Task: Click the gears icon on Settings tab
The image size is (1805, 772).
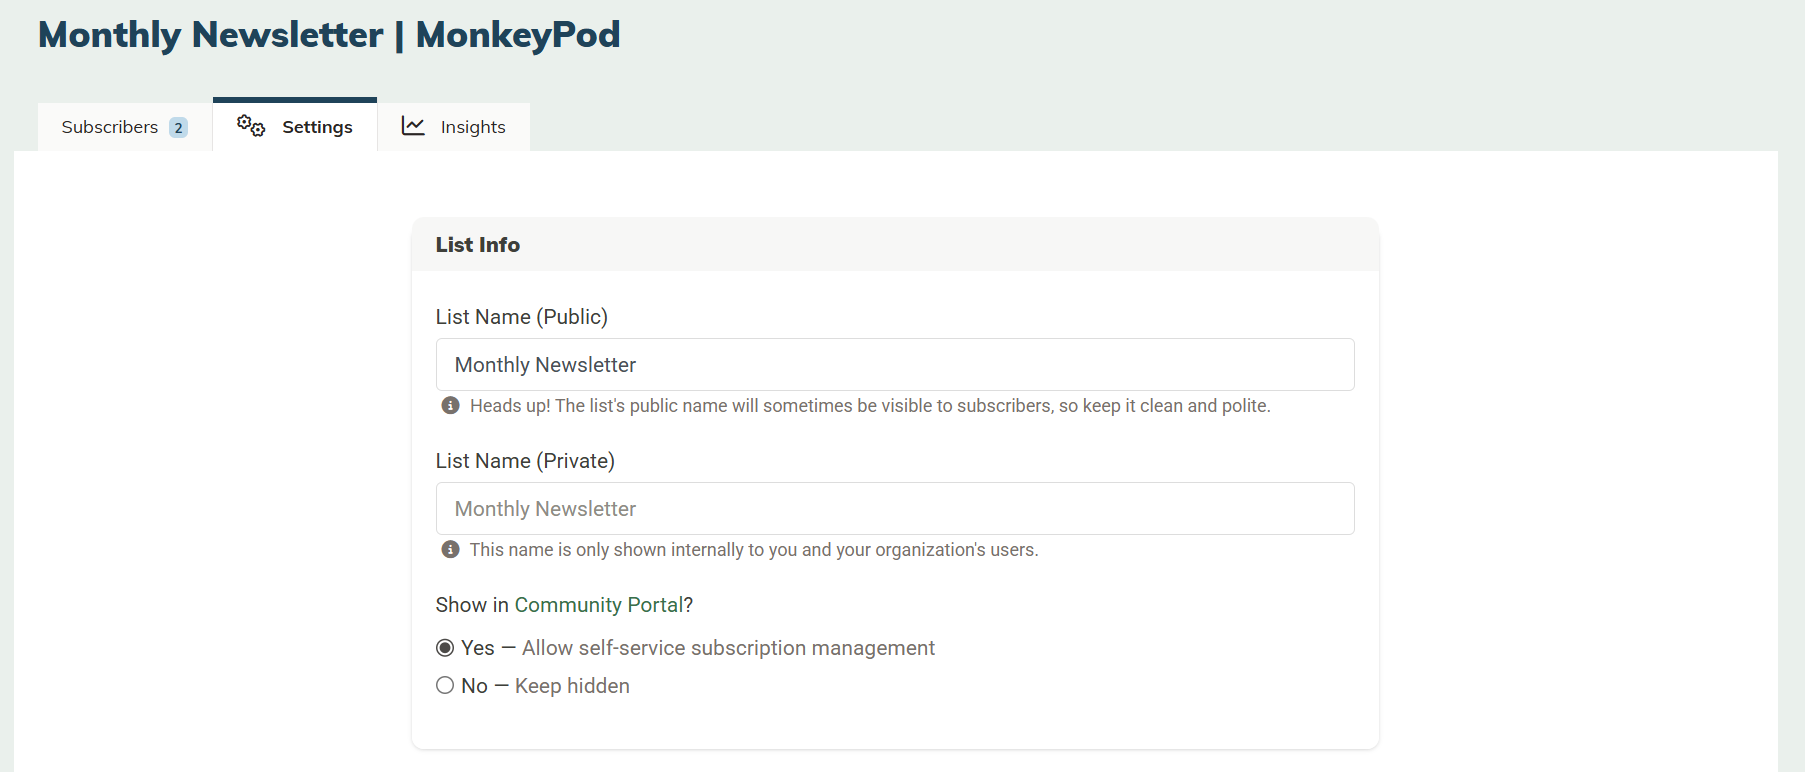Action: (x=250, y=126)
